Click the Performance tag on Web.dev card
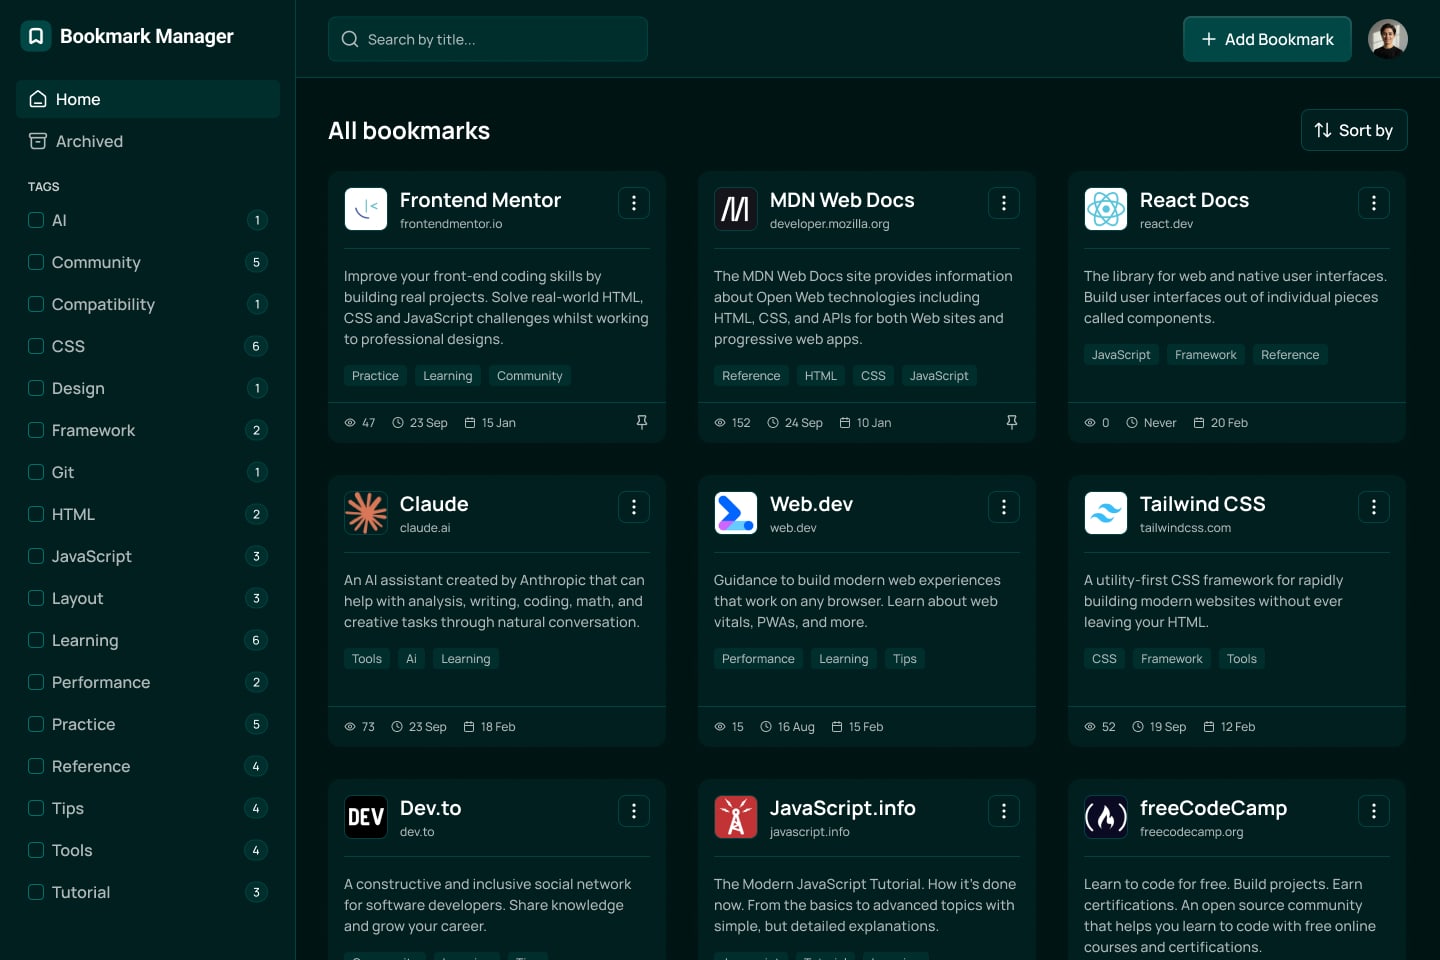The image size is (1440, 960). (x=758, y=659)
